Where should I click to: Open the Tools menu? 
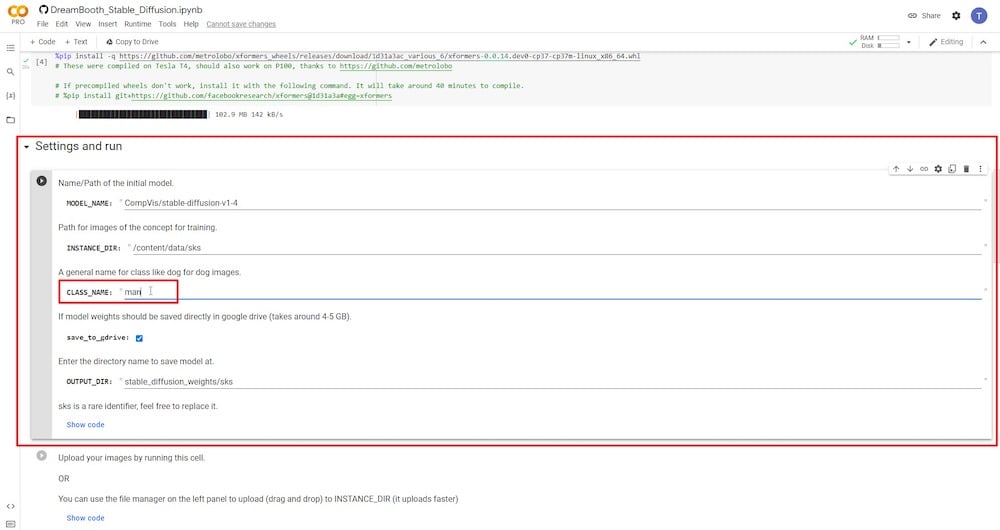coord(167,24)
